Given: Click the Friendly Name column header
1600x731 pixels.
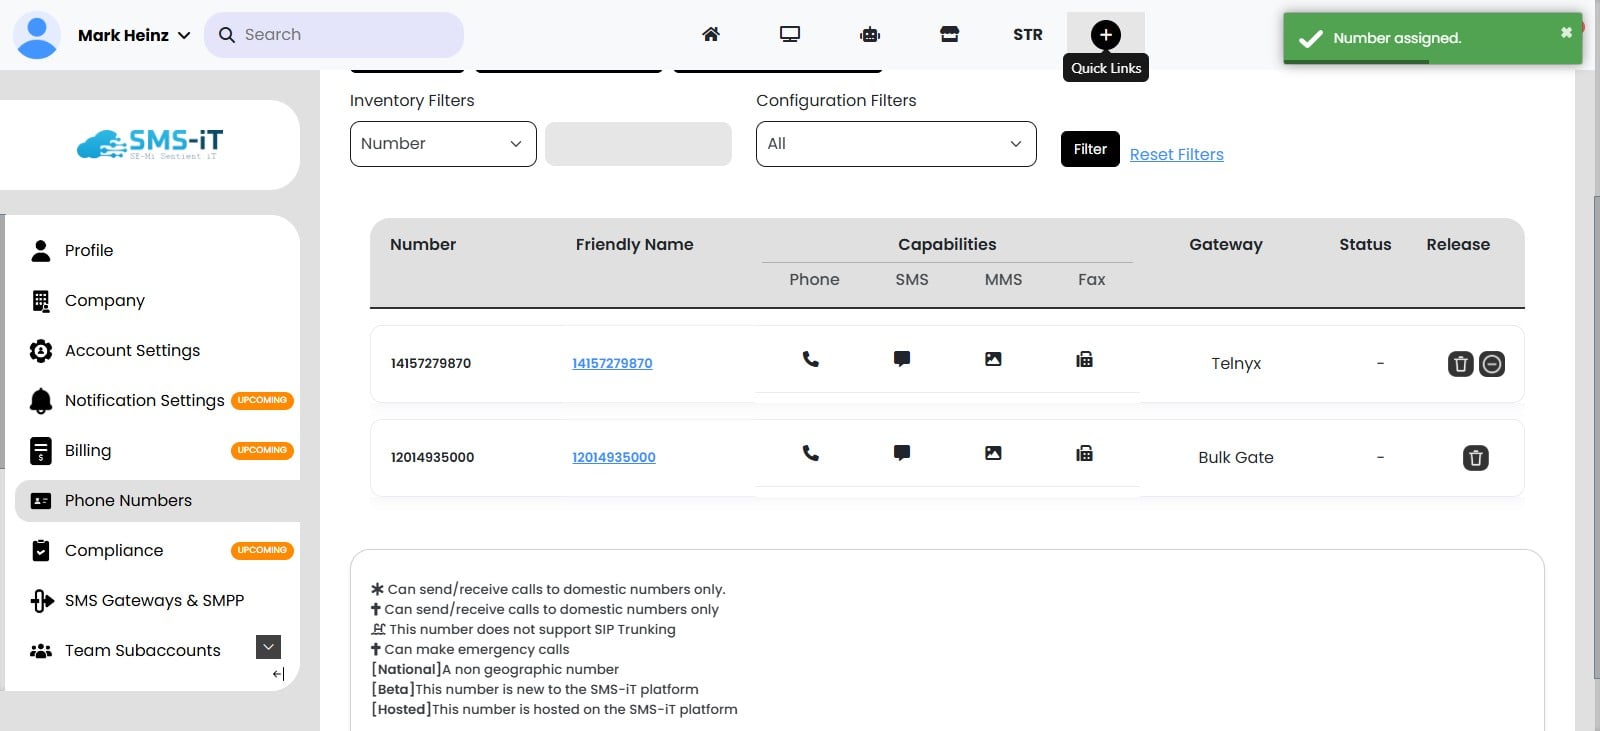Looking at the screenshot, I should pos(634,244).
